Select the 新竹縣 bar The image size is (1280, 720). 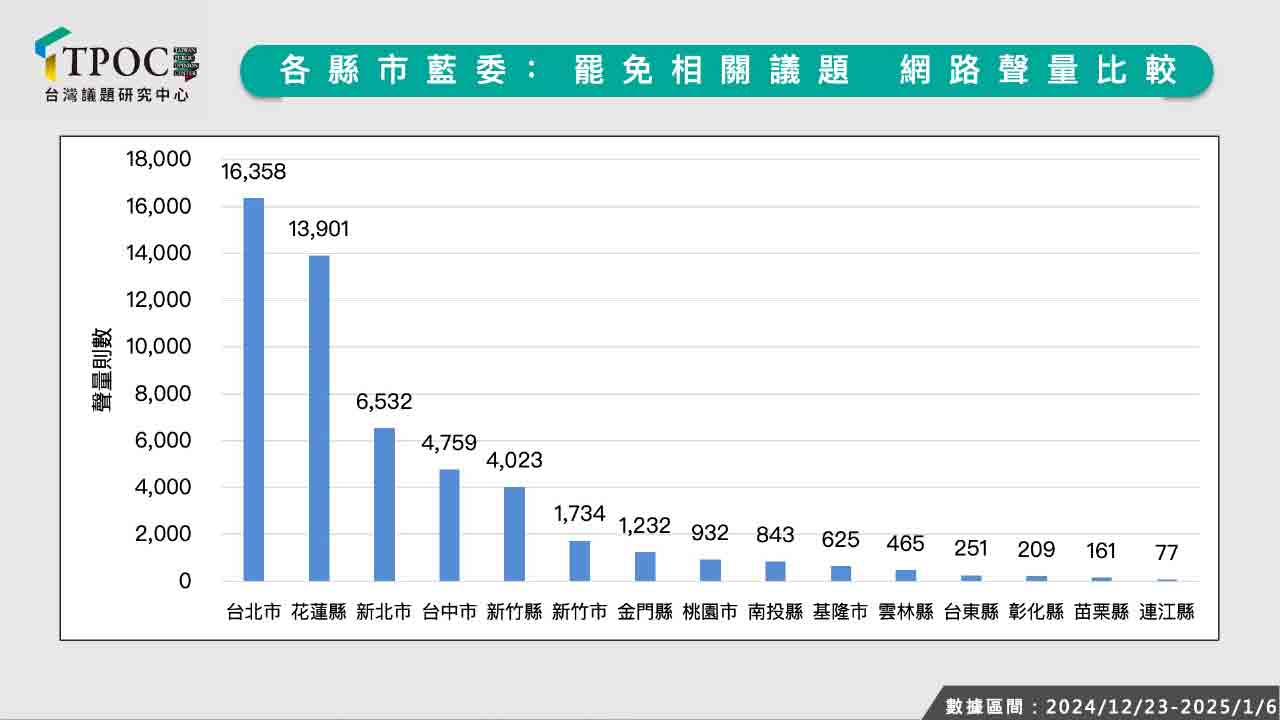click(x=514, y=534)
